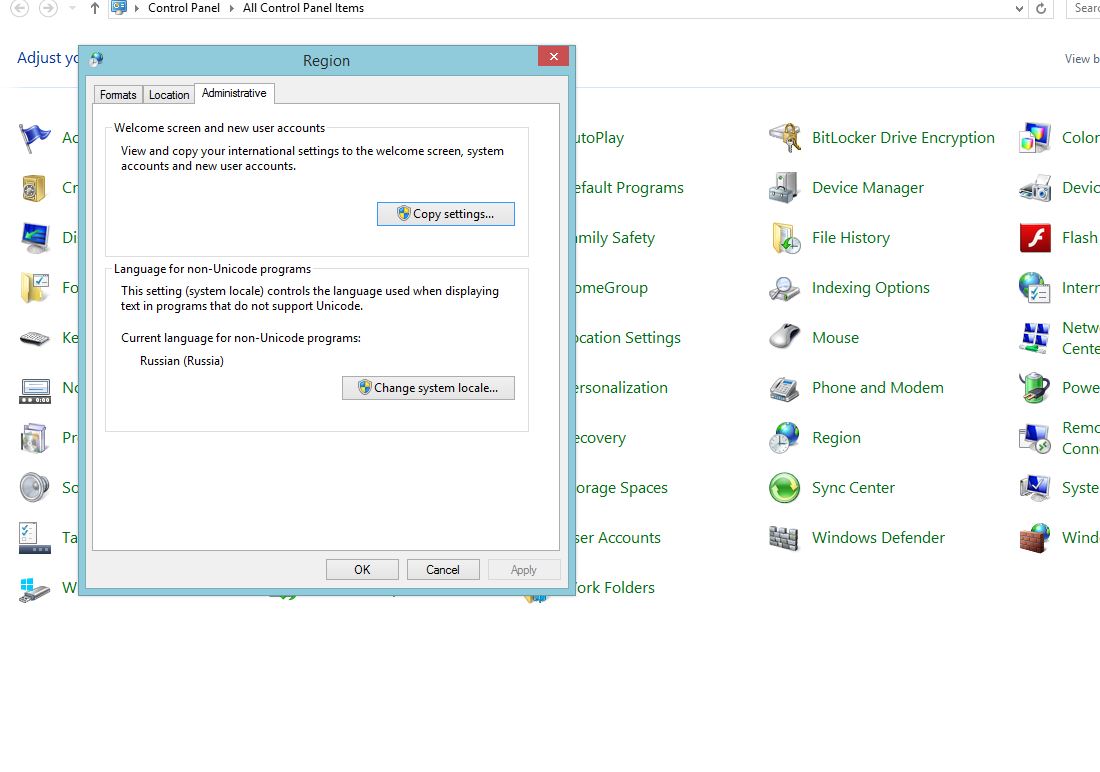1100x772 pixels.
Task: Open the Folder Options icon
Action: click(34, 288)
